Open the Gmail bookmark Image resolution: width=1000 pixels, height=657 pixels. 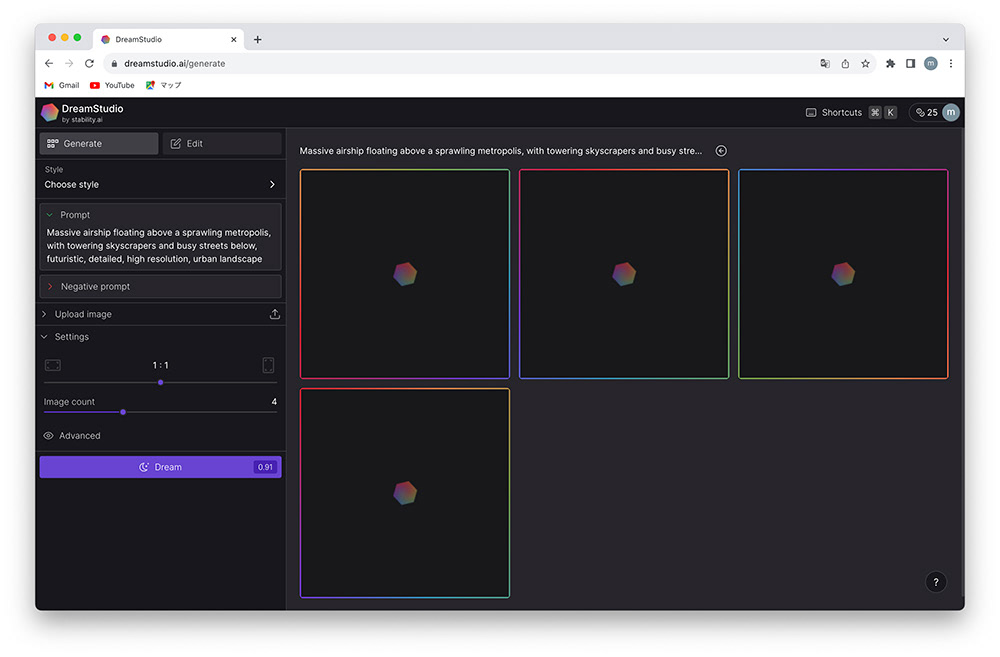coord(62,85)
